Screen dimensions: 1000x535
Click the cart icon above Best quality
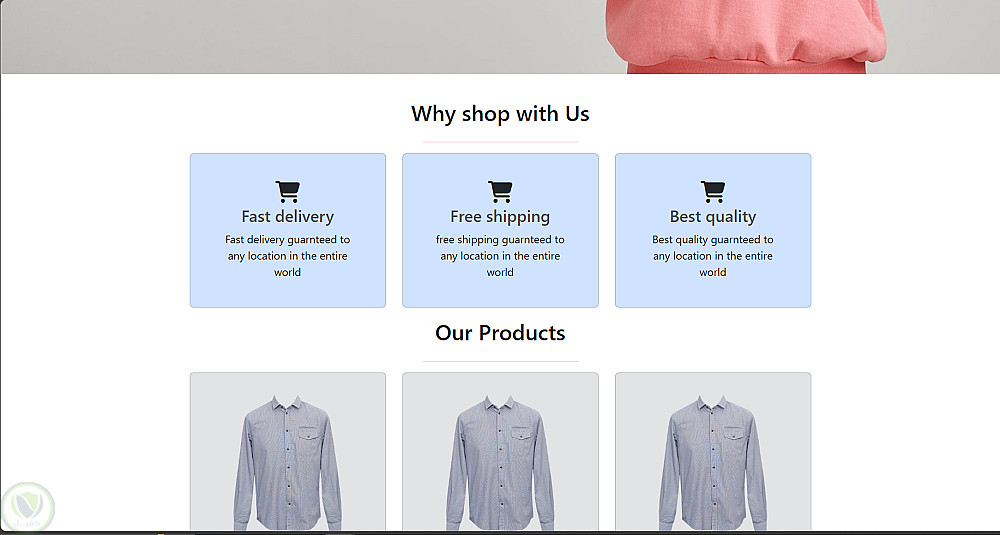point(713,191)
